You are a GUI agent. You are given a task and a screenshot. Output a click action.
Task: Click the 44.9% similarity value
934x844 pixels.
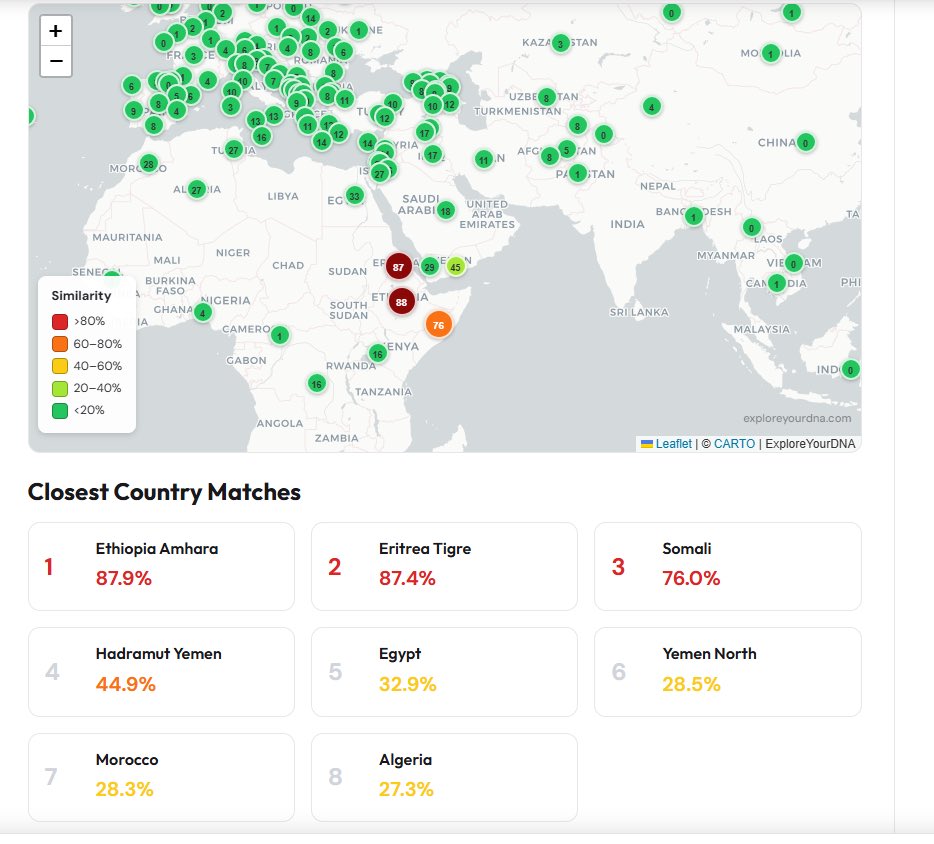[x=126, y=684]
